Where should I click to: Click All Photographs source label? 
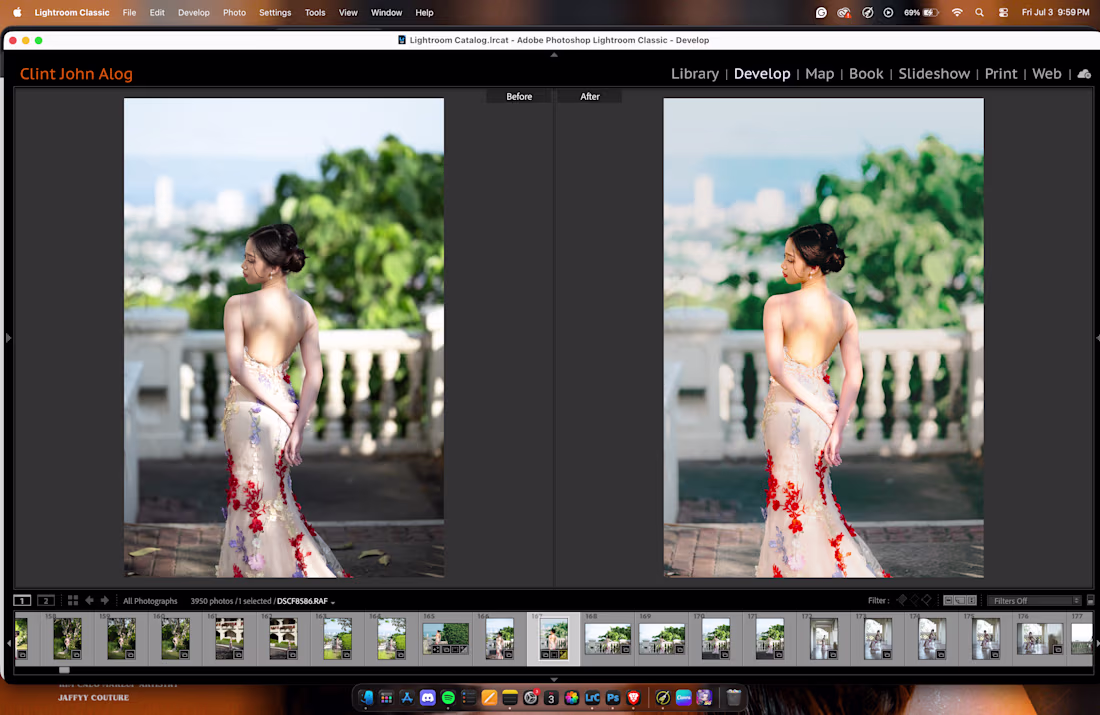tap(150, 601)
